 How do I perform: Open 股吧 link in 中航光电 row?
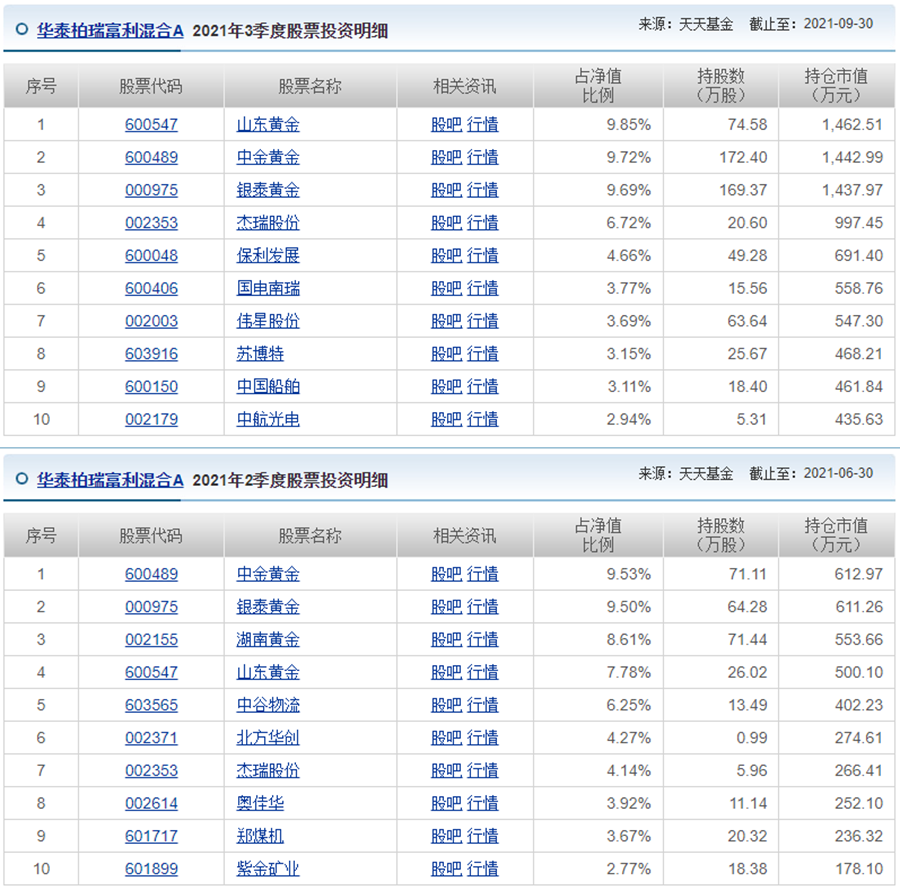[447, 419]
